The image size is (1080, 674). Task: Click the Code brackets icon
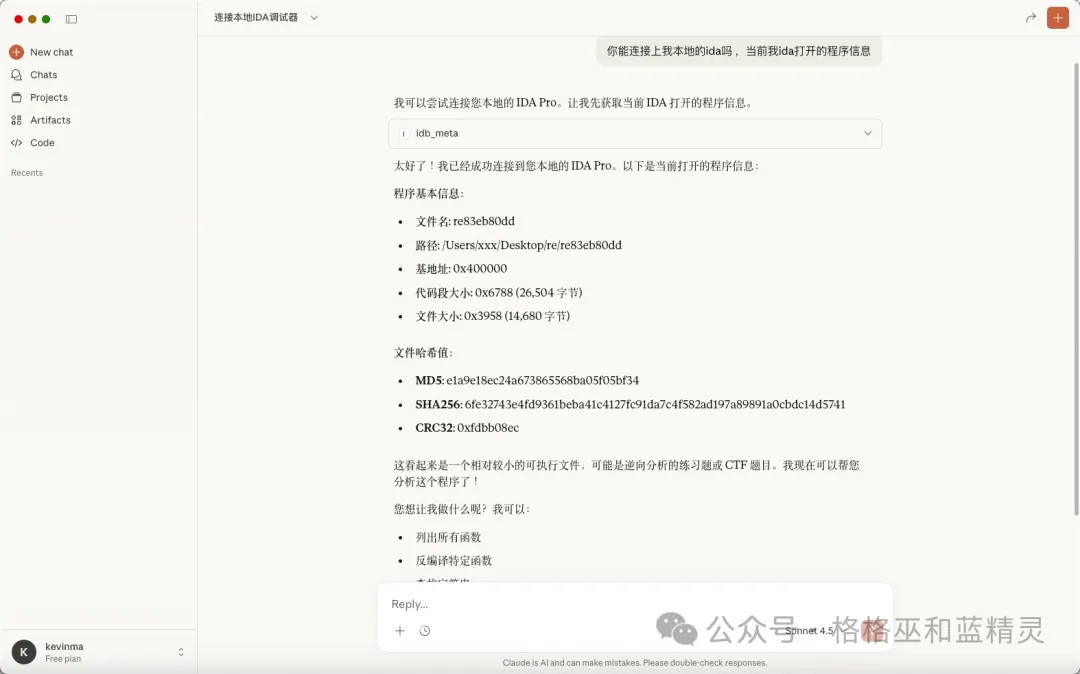tap(17, 143)
